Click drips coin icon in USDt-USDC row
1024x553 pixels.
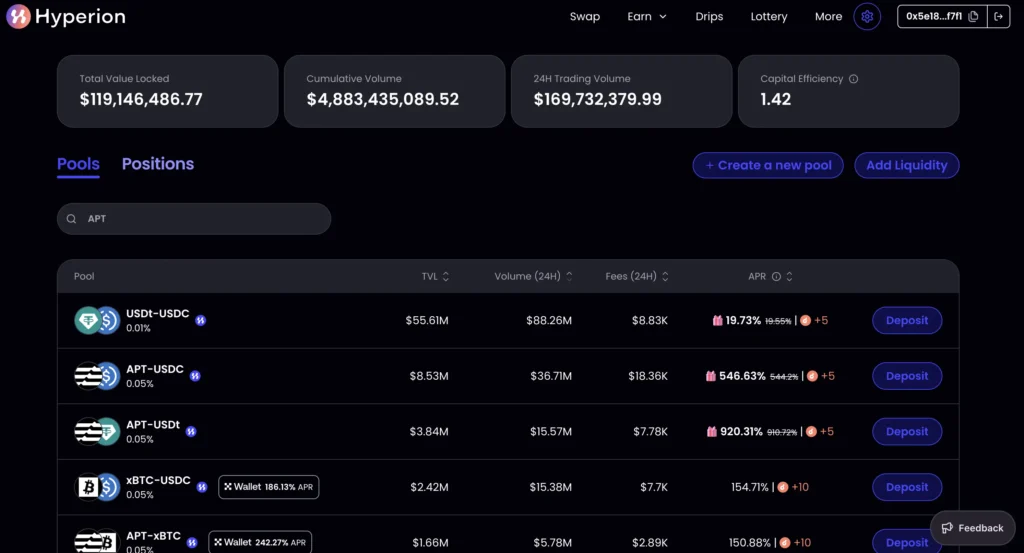[806, 321]
